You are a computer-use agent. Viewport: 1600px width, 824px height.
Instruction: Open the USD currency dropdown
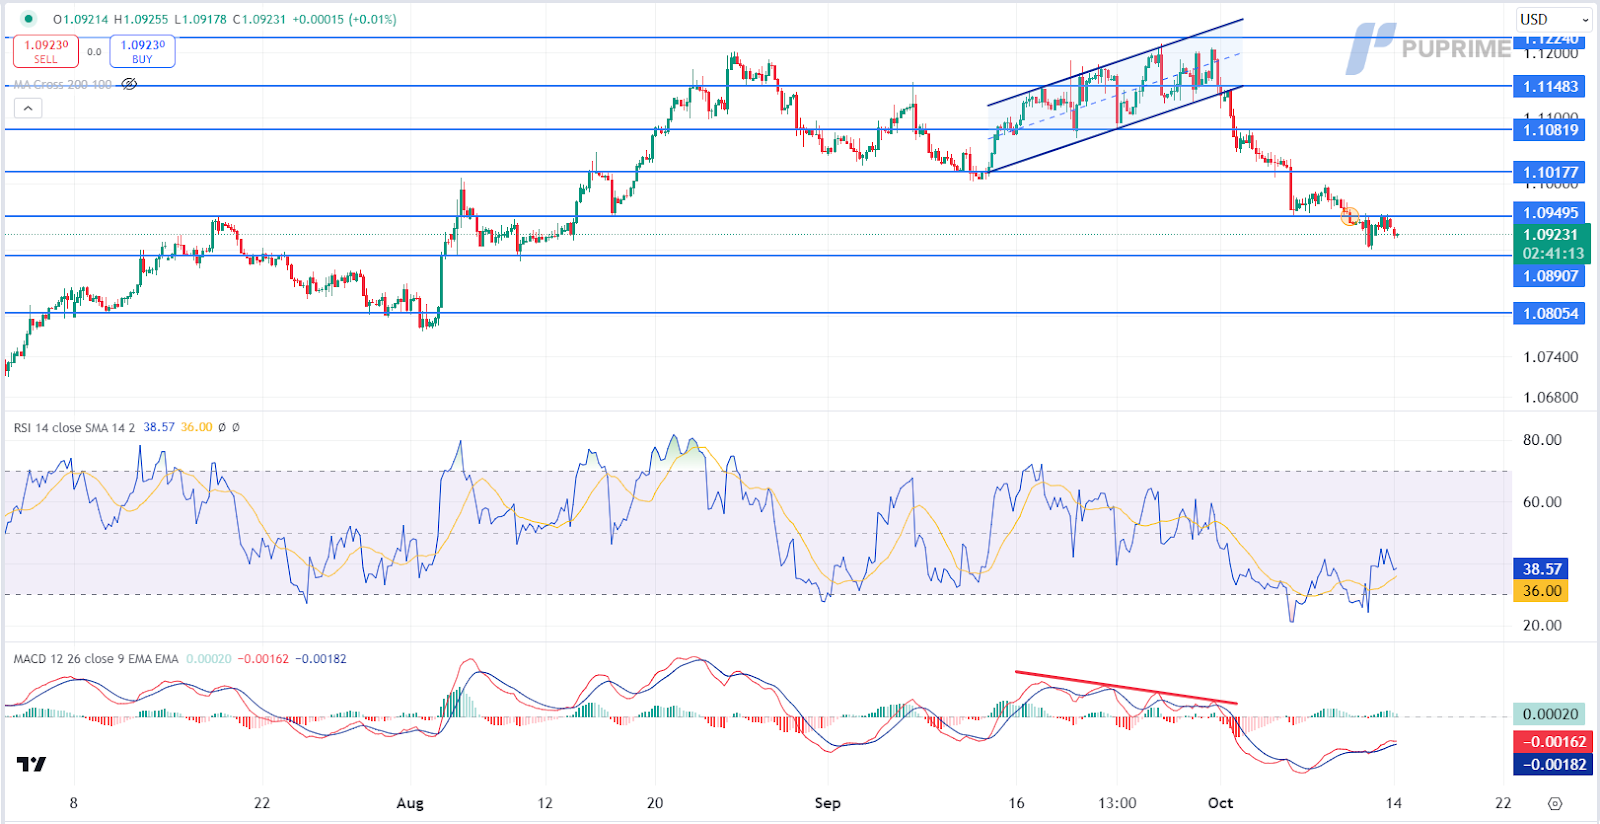(x=1554, y=19)
